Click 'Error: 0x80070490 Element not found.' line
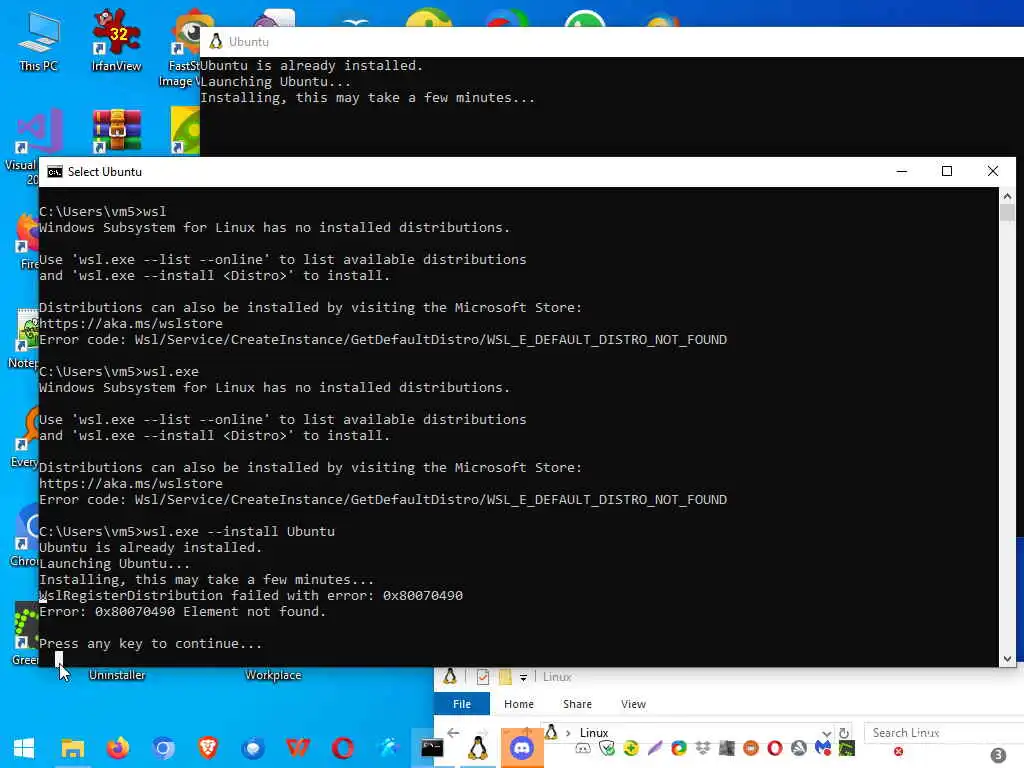This screenshot has height=768, width=1024. (x=182, y=612)
